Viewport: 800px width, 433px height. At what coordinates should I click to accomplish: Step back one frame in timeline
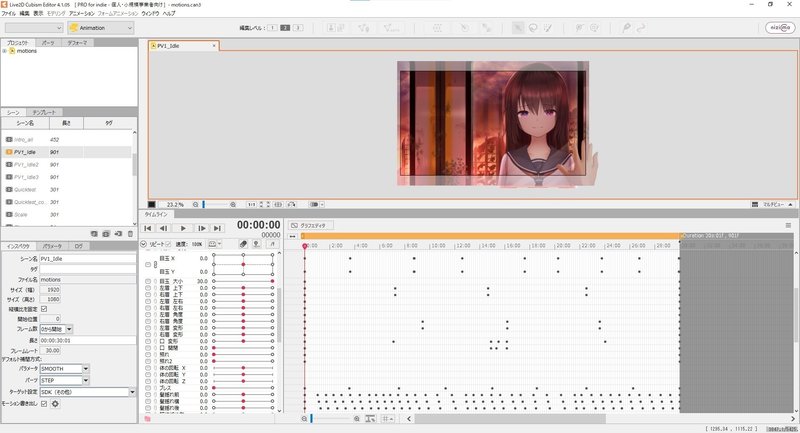[x=164, y=228]
